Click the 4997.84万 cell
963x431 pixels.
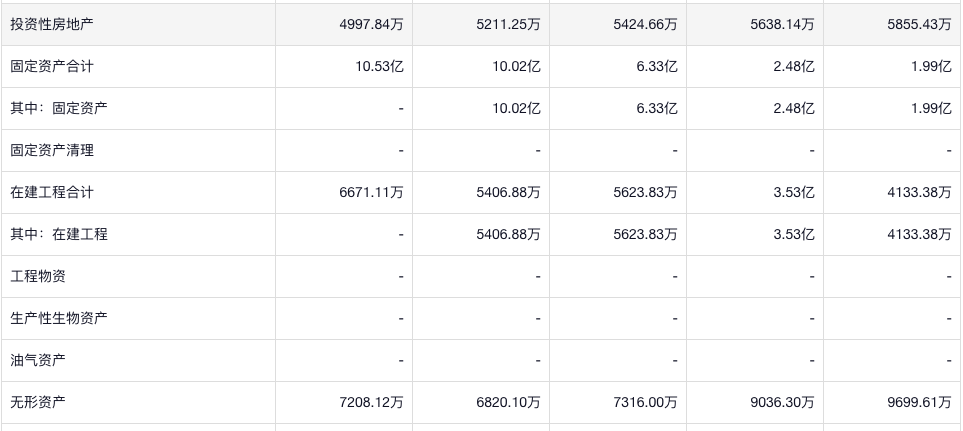(x=372, y=25)
